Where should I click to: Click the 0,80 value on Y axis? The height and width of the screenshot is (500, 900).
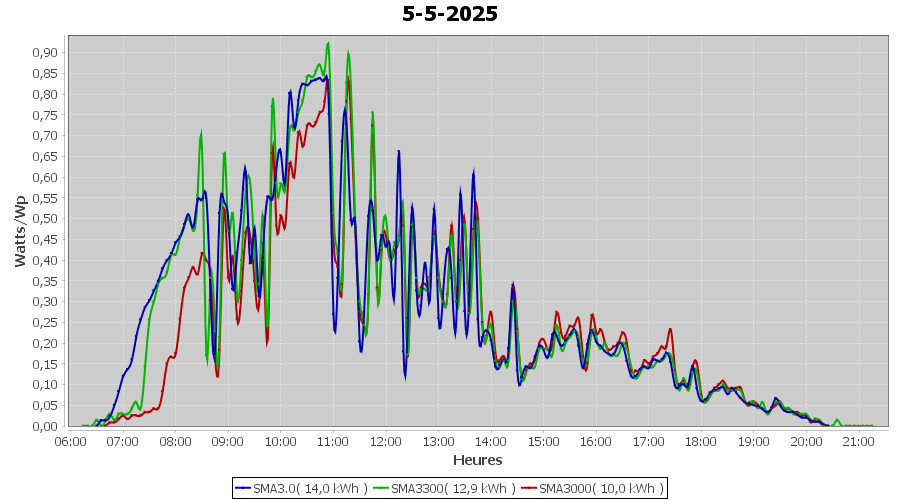point(45,94)
